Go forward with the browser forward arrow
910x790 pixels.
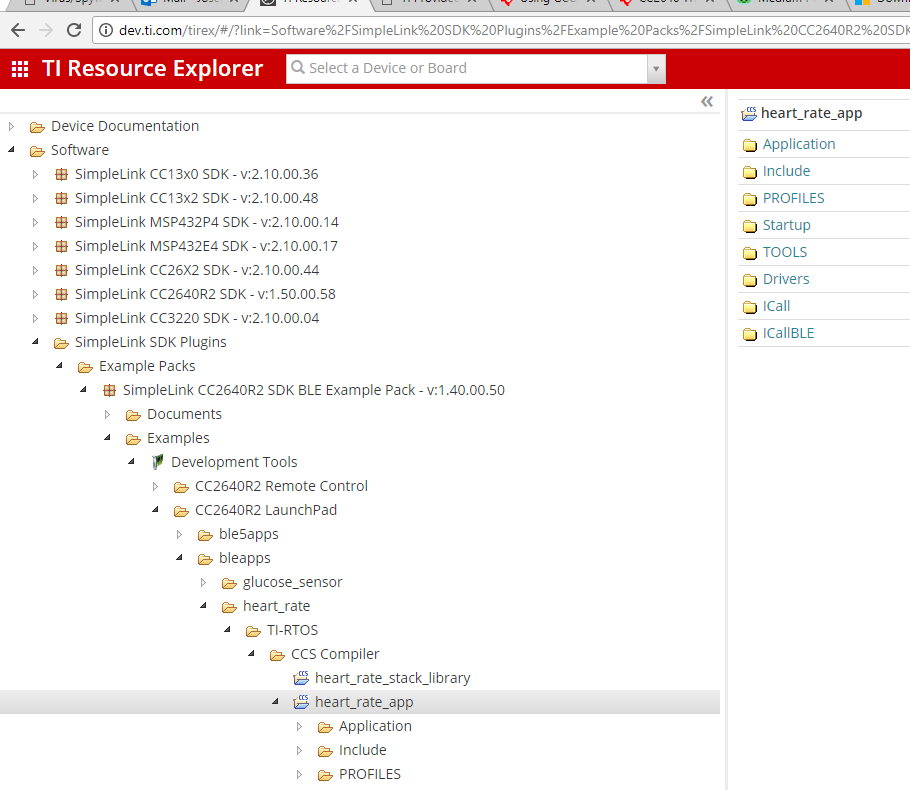[x=46, y=30]
